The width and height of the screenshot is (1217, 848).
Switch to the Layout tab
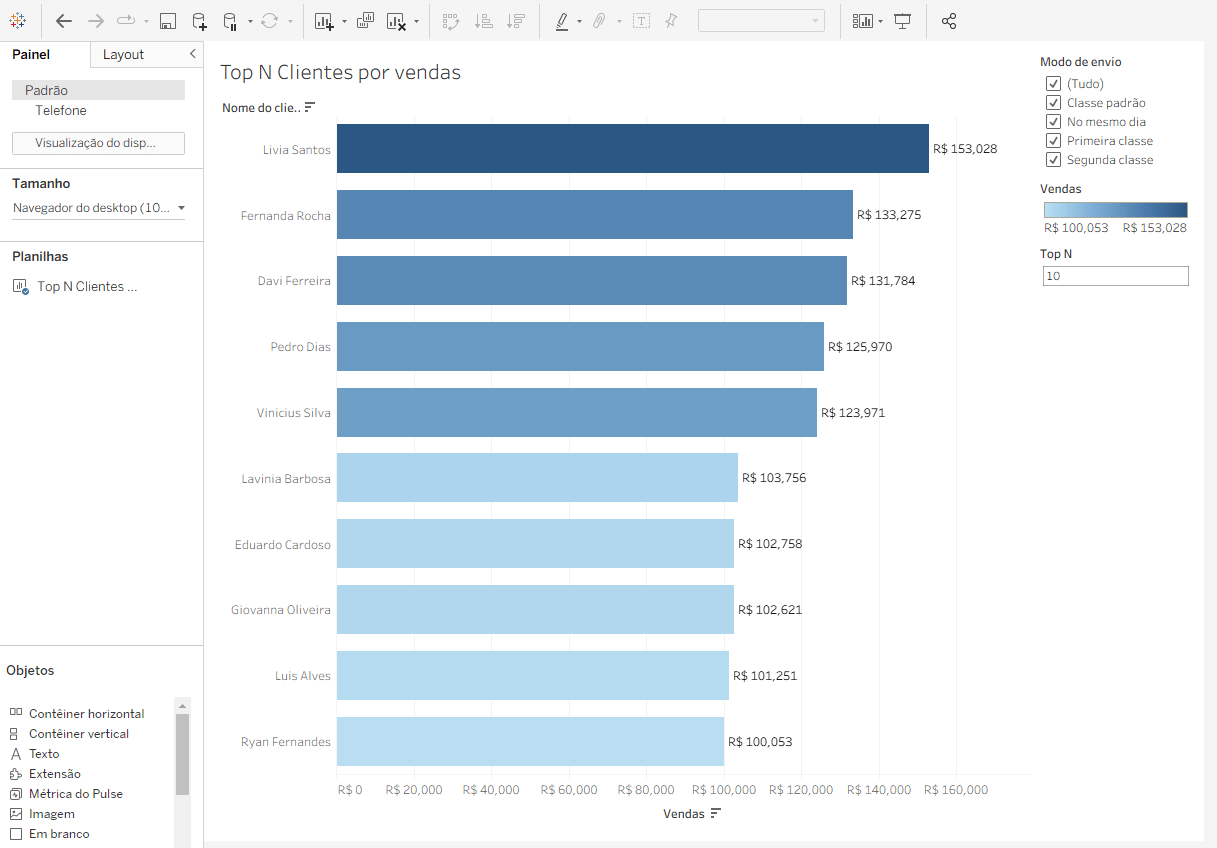click(123, 54)
